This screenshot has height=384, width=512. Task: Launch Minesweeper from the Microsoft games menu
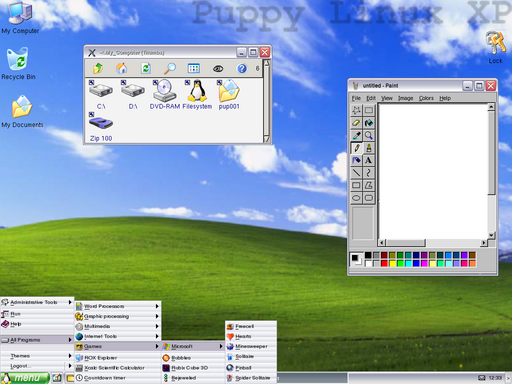tap(251, 346)
